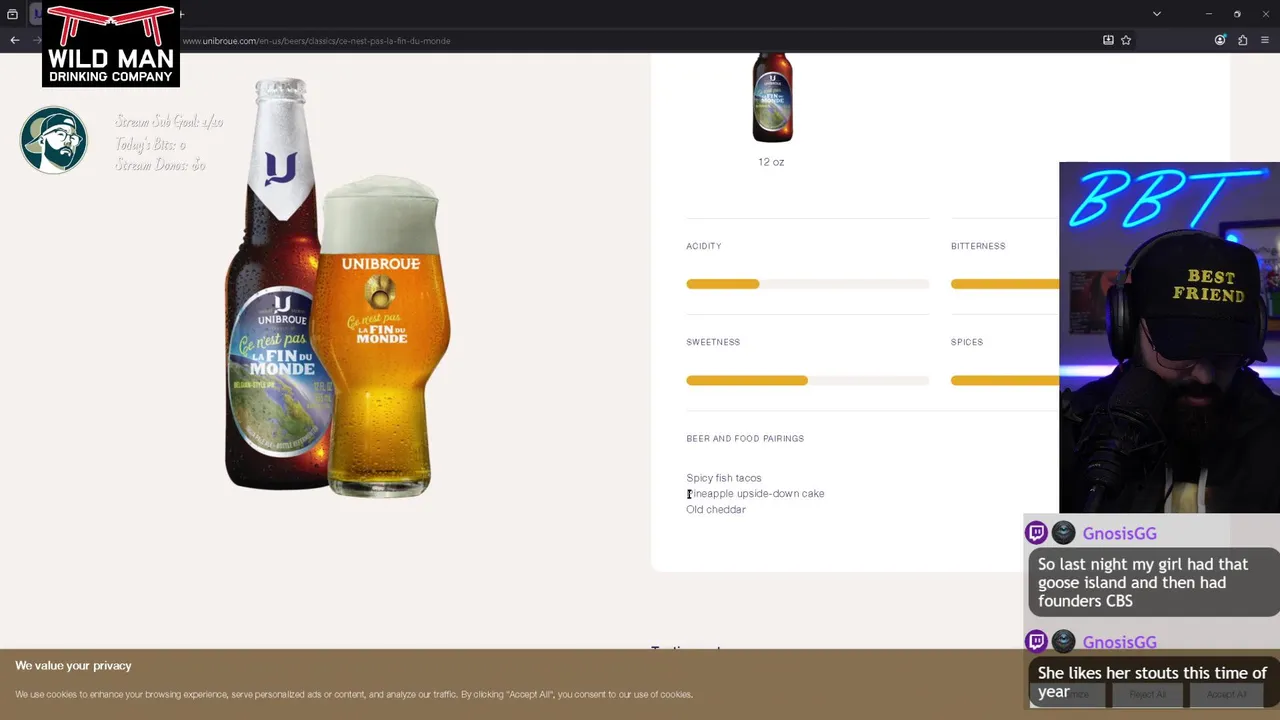1280x720 pixels.
Task: Click the 12 oz label
Action: pos(771,162)
